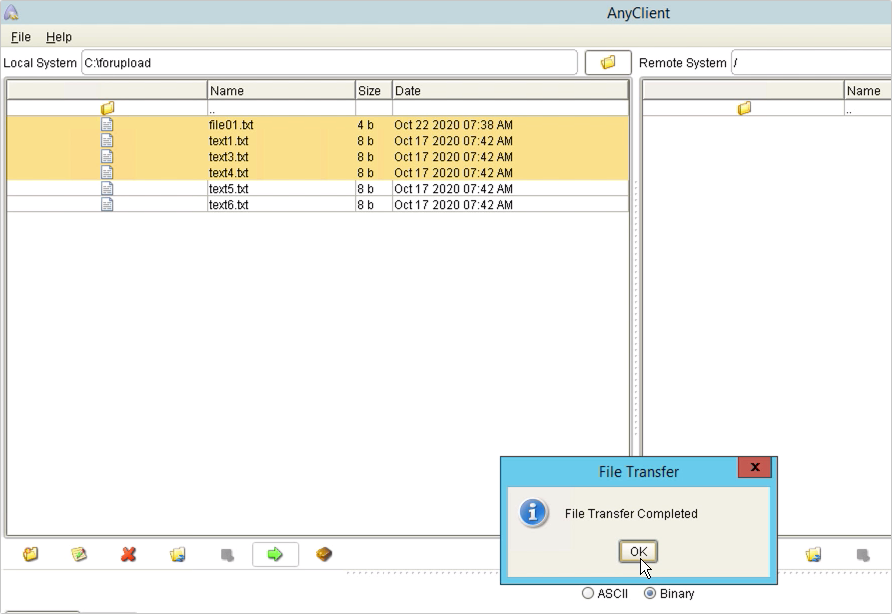Click the refresh folder icon on remote side

point(813,554)
